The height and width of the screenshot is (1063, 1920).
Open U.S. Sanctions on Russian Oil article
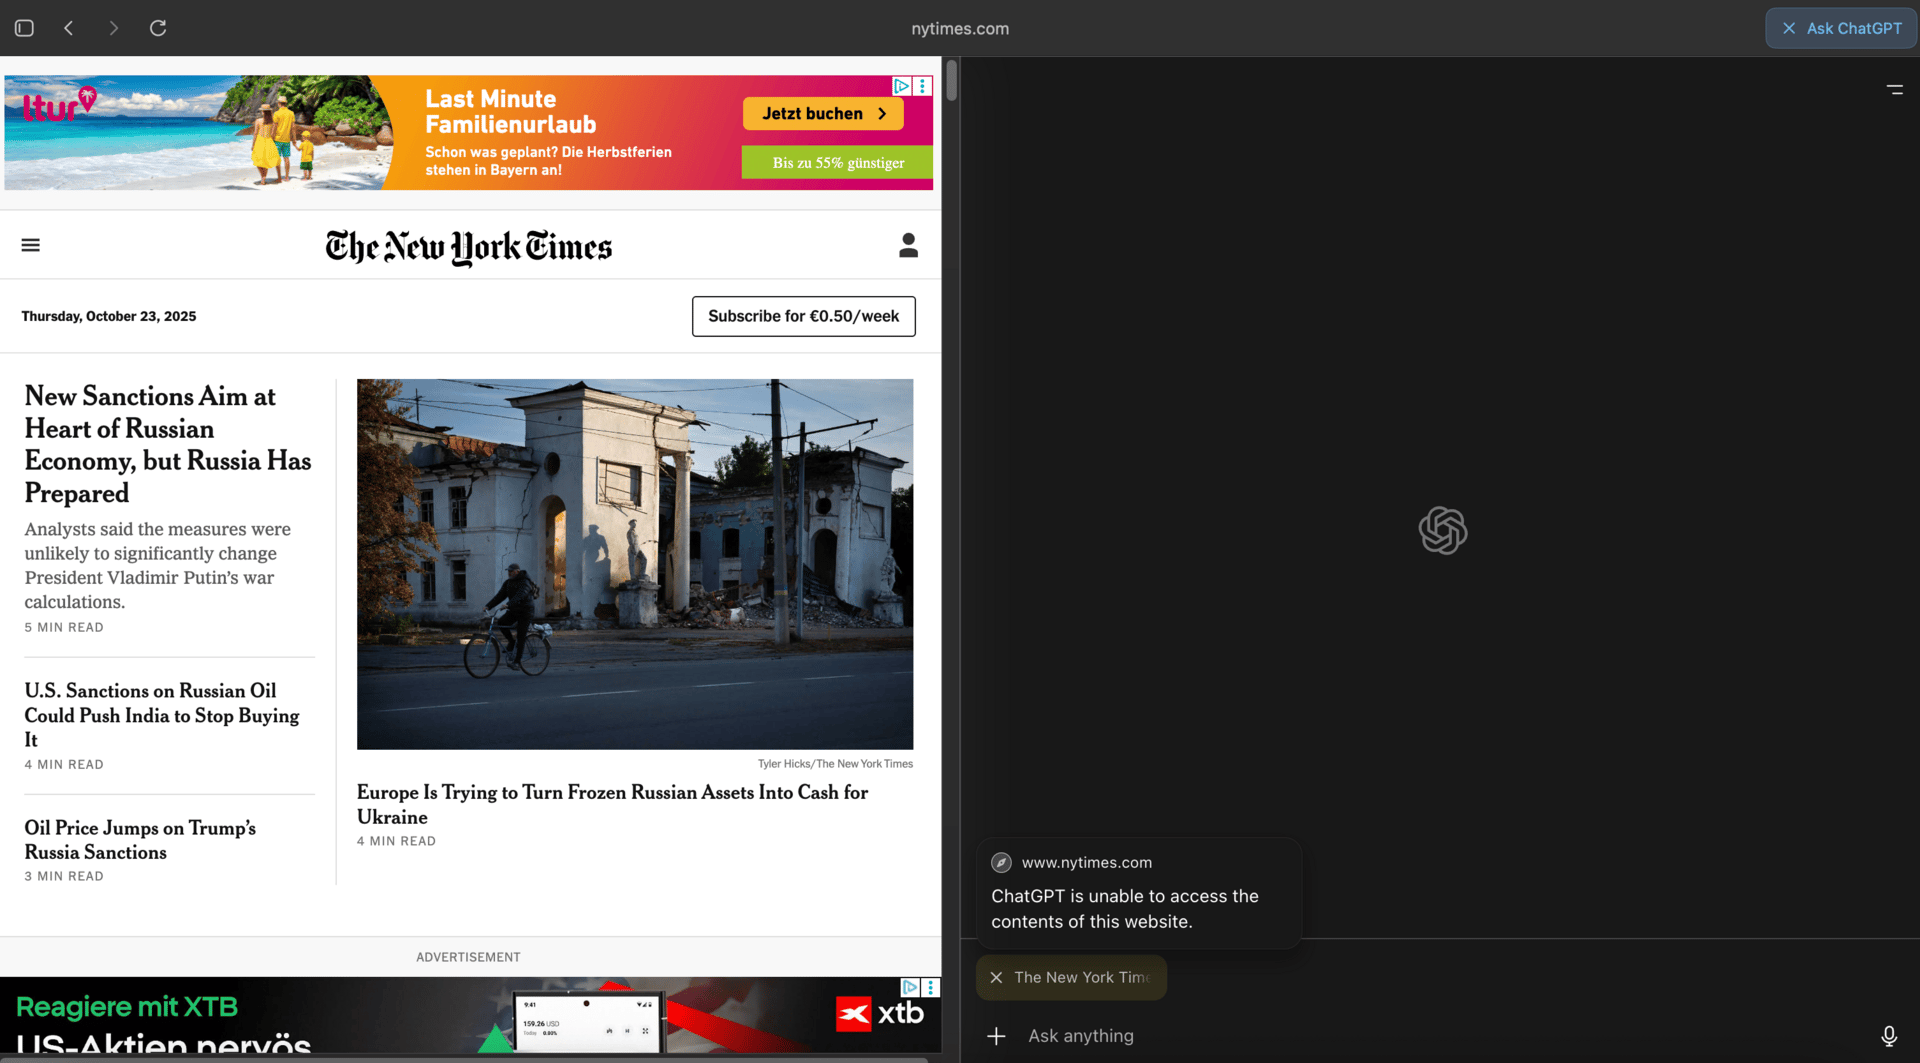tap(162, 715)
